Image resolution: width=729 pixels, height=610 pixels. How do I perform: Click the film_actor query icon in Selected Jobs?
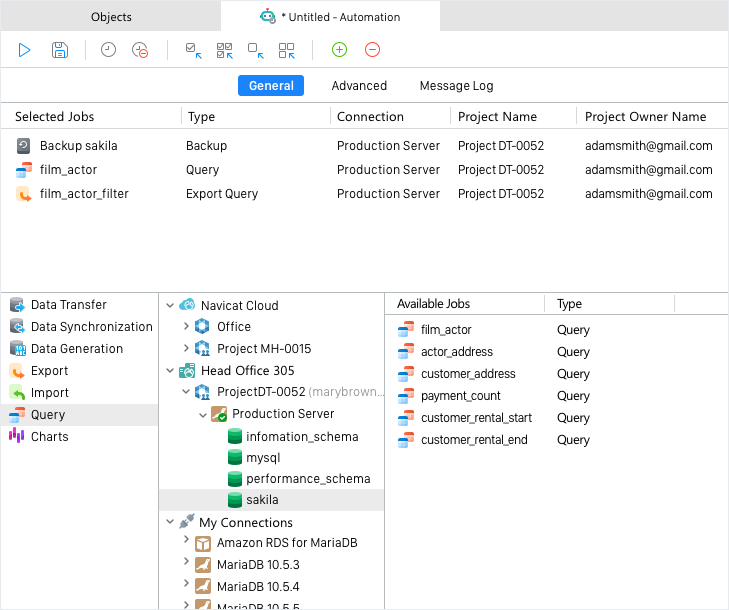pos(24,170)
